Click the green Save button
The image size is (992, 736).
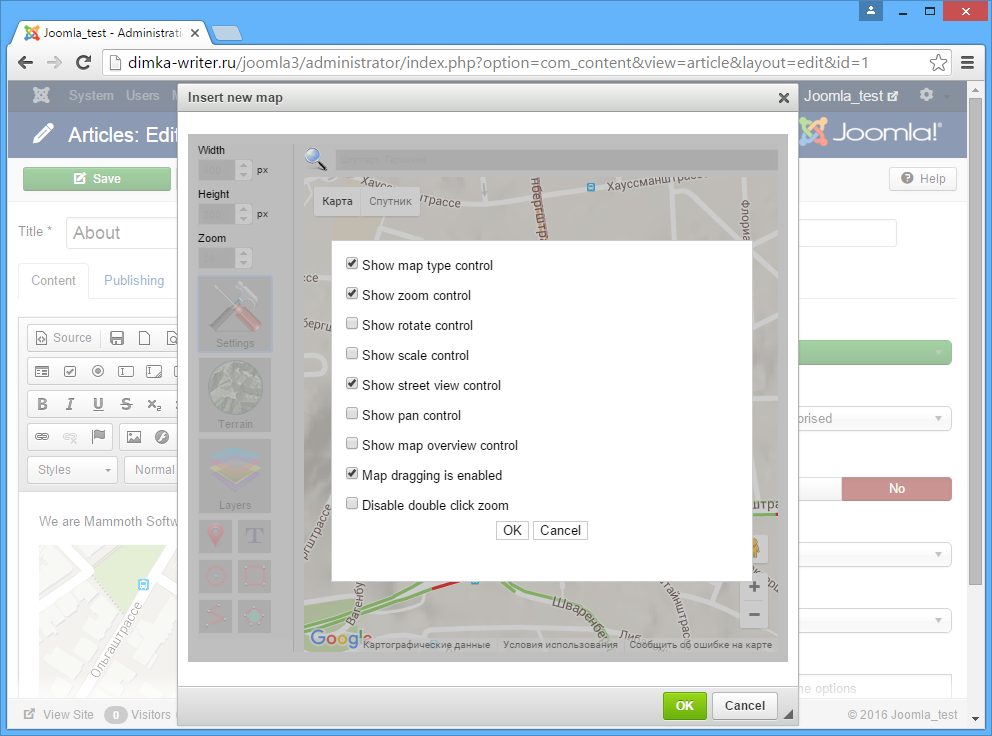(97, 179)
